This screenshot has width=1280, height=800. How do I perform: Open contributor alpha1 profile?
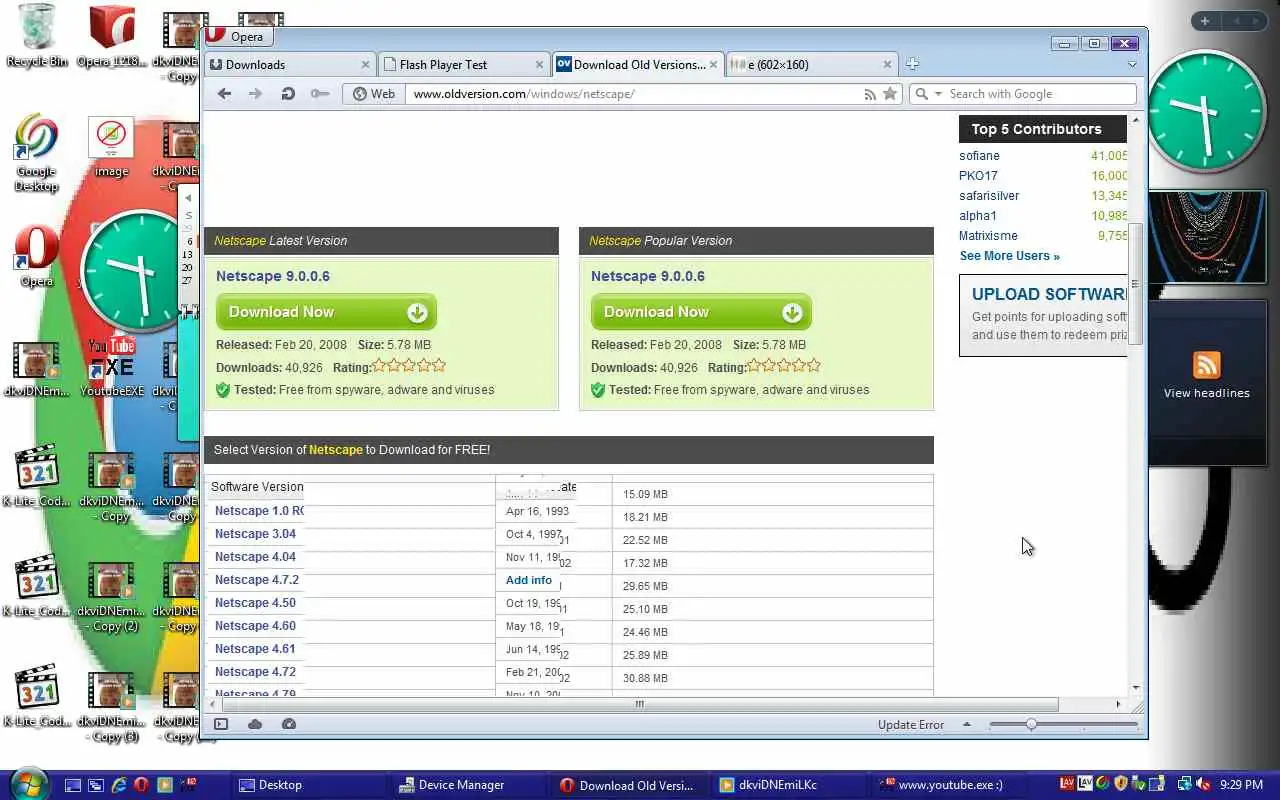pos(978,216)
